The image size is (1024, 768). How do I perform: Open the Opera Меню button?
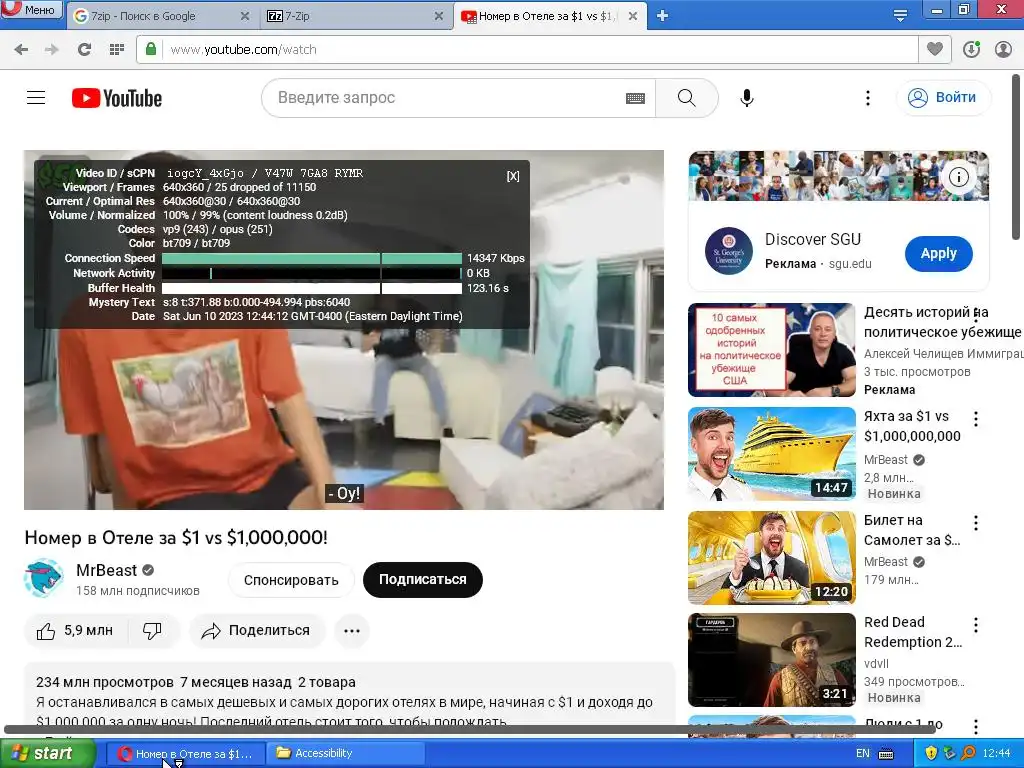click(x=31, y=9)
